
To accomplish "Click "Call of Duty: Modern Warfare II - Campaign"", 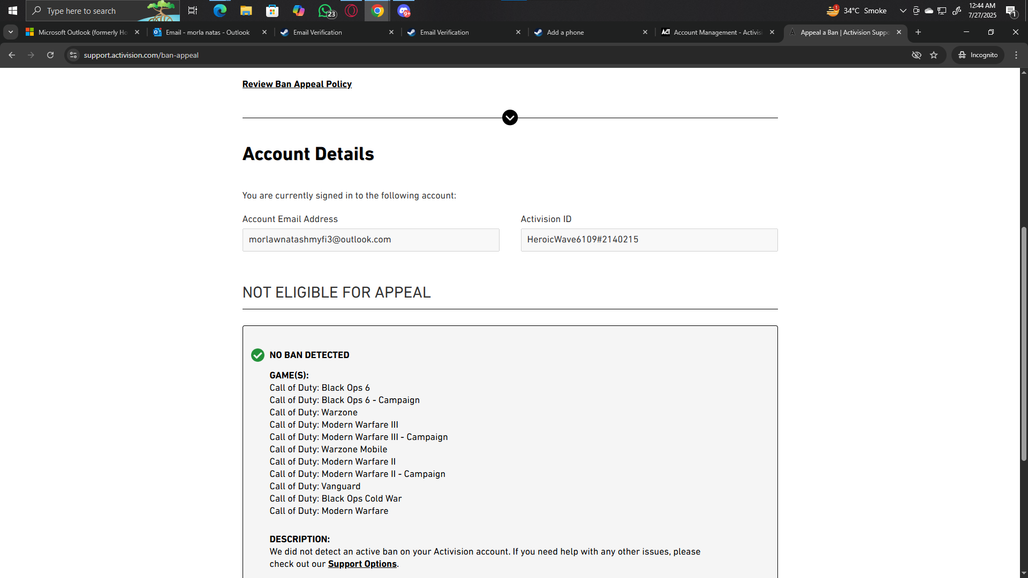I will click(357, 474).
